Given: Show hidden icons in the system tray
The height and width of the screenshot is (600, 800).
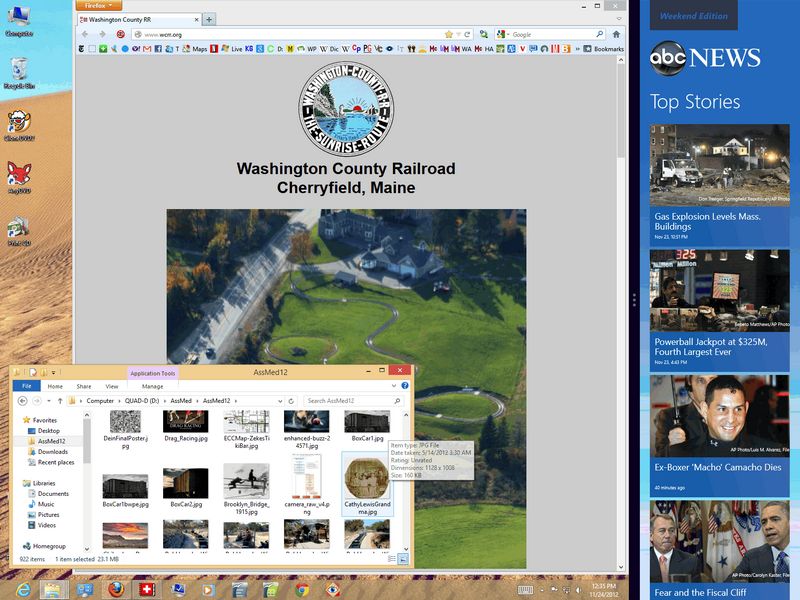Looking at the screenshot, I should (x=541, y=590).
